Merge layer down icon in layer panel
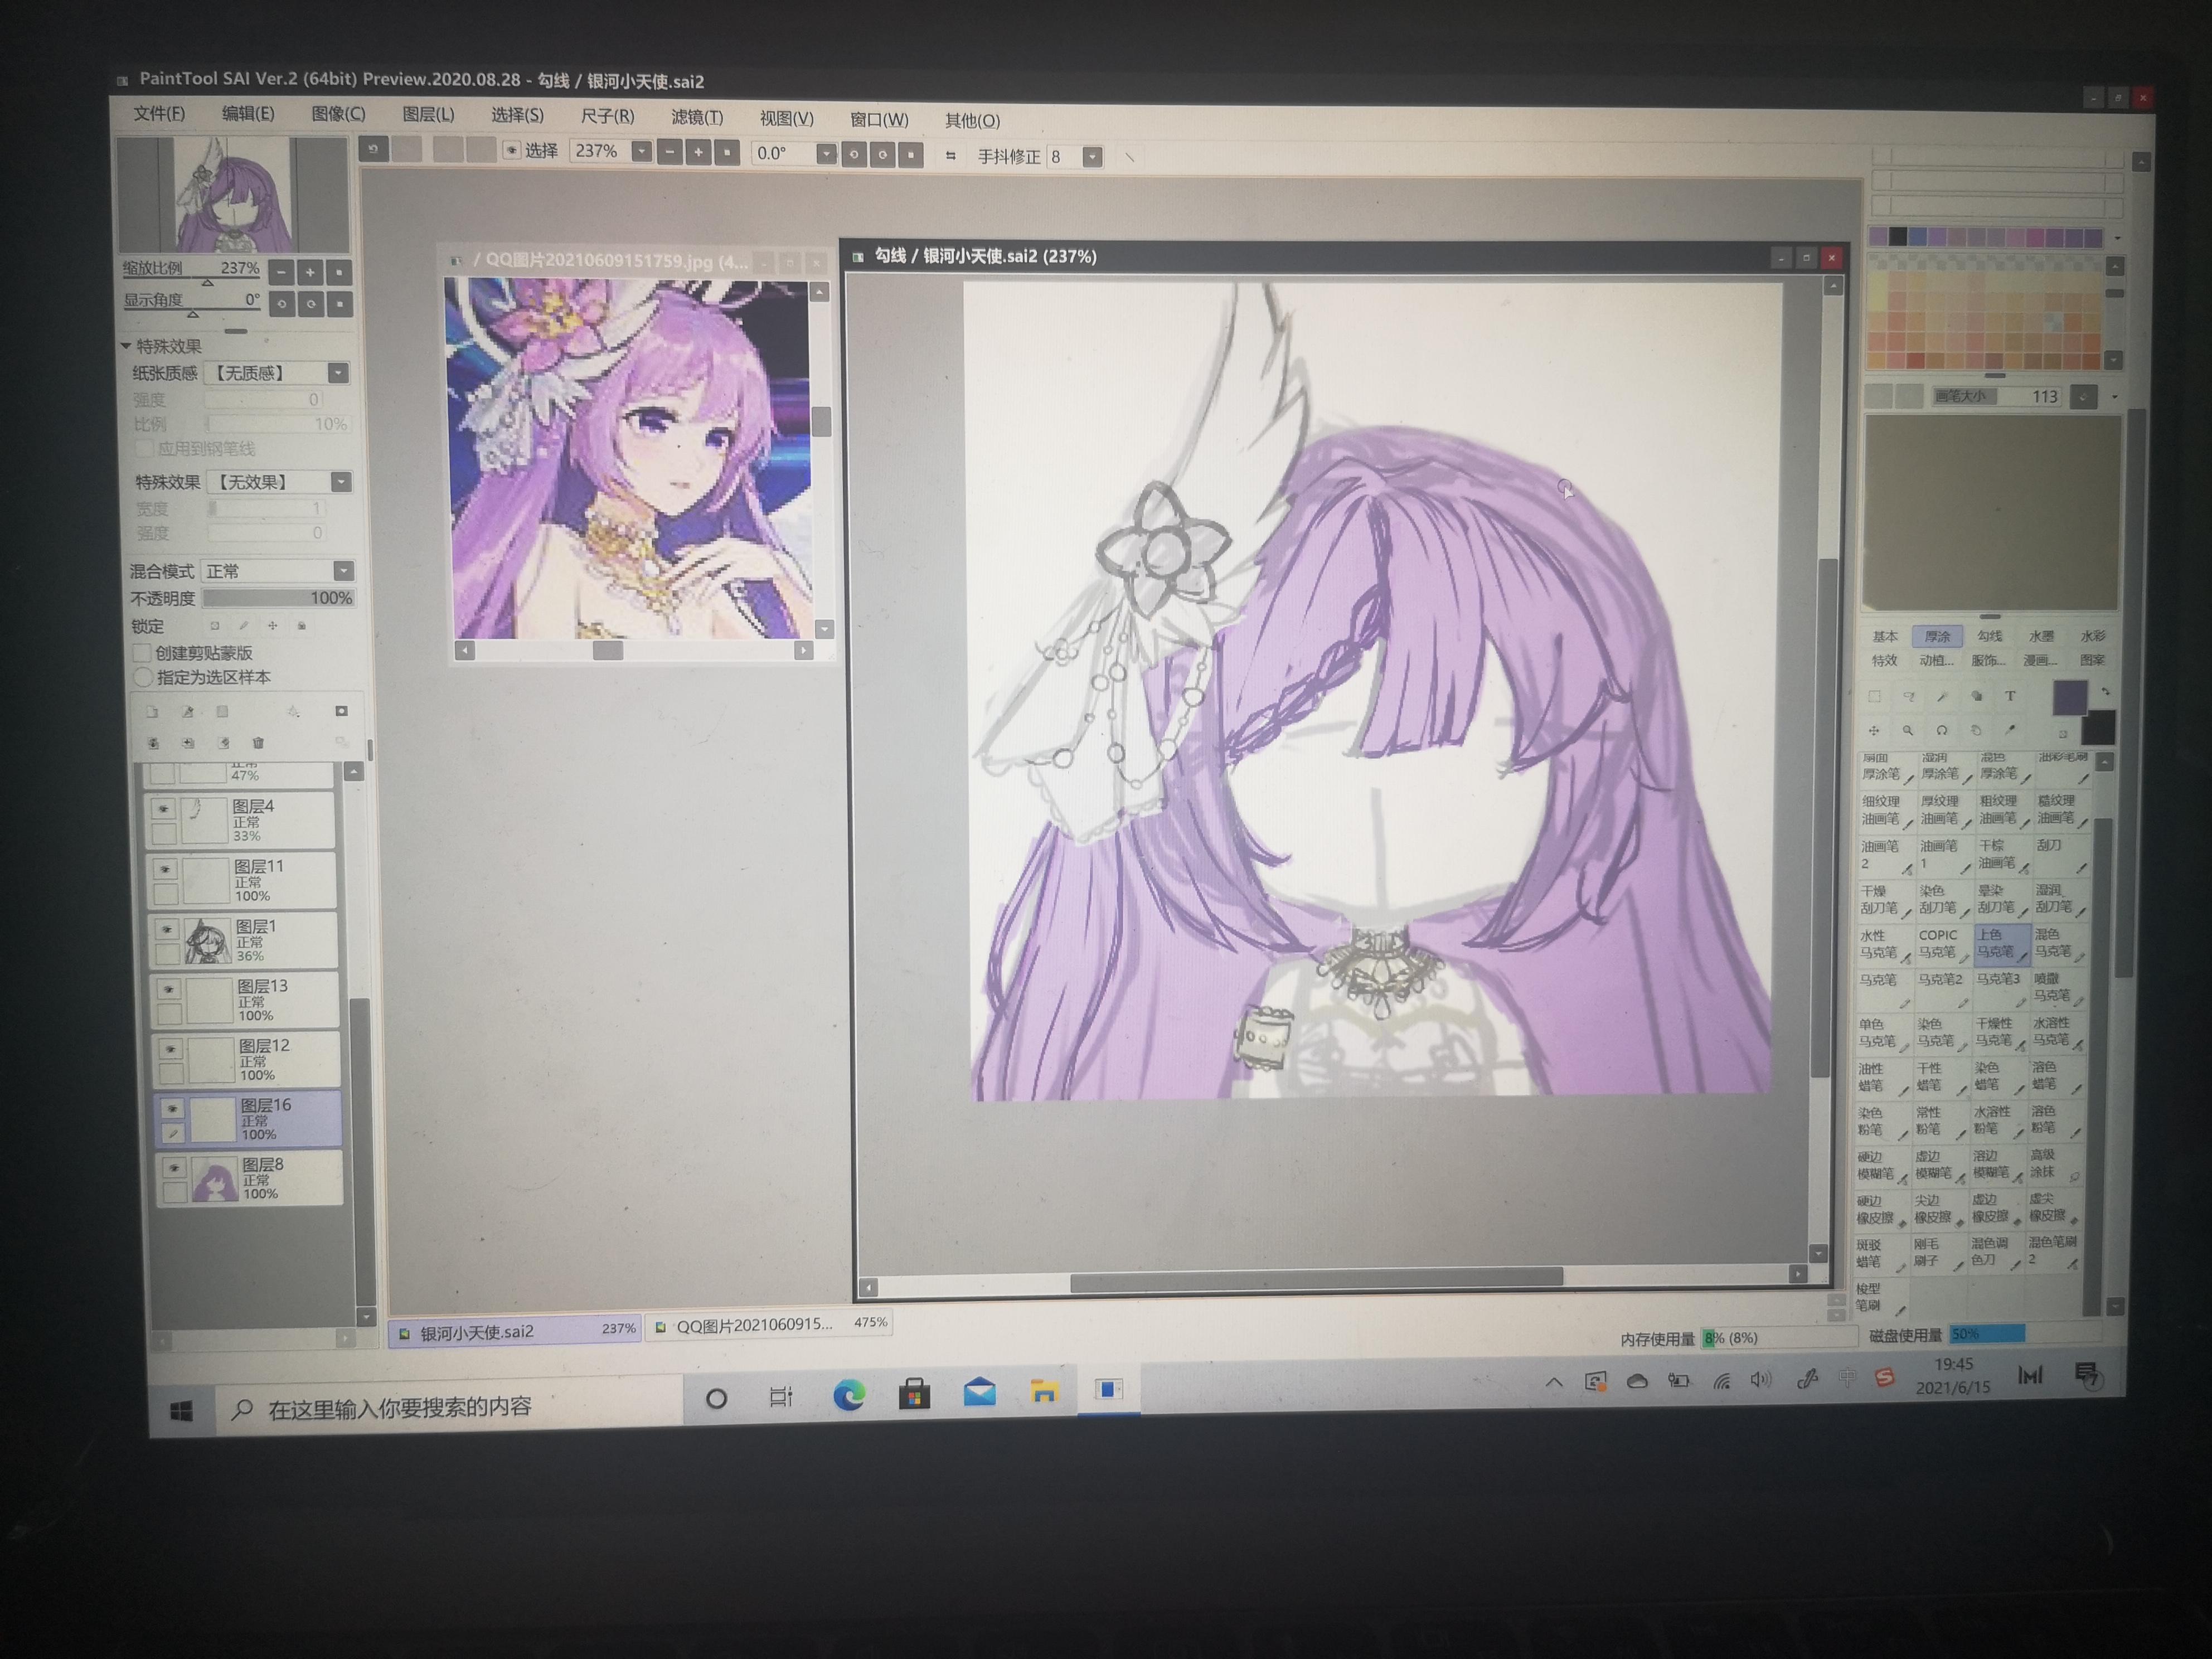2212x1659 pixels. [x=154, y=743]
